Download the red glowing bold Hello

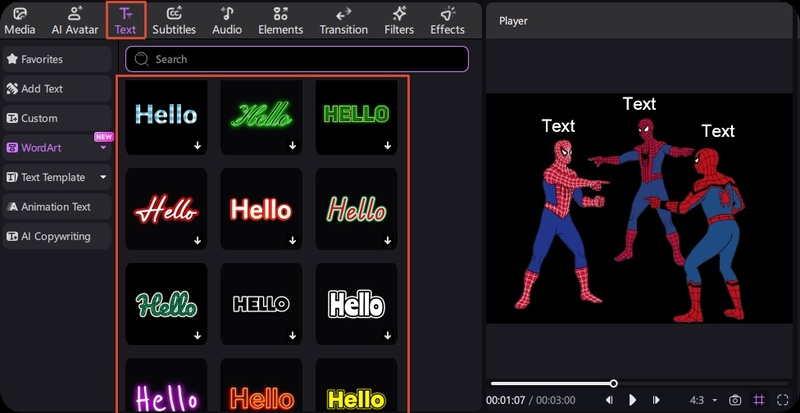292,240
